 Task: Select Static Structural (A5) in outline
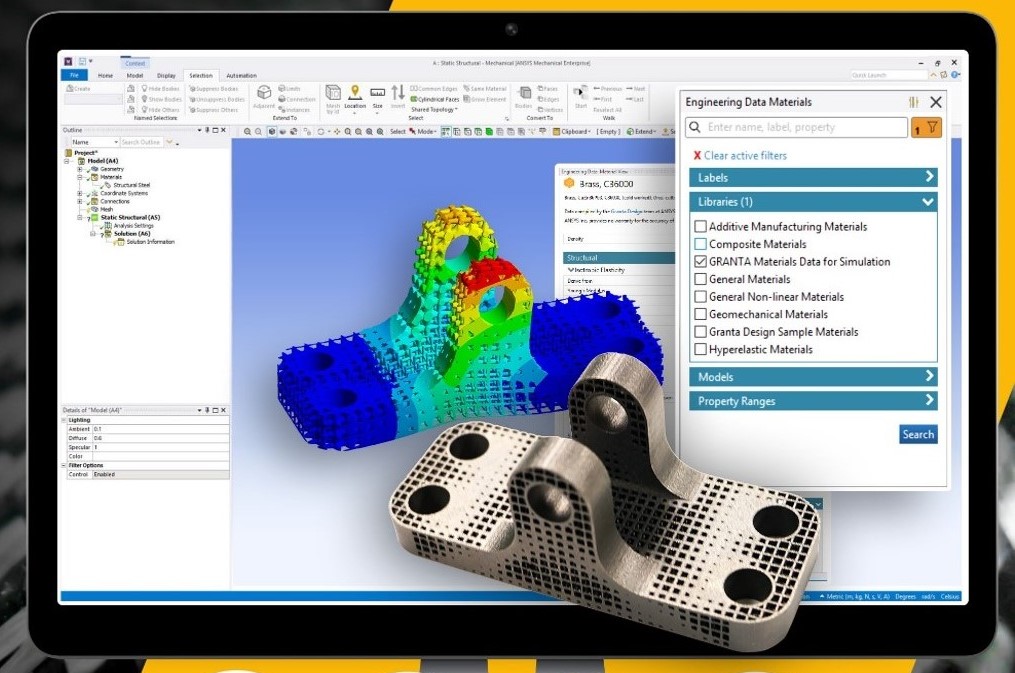point(130,217)
